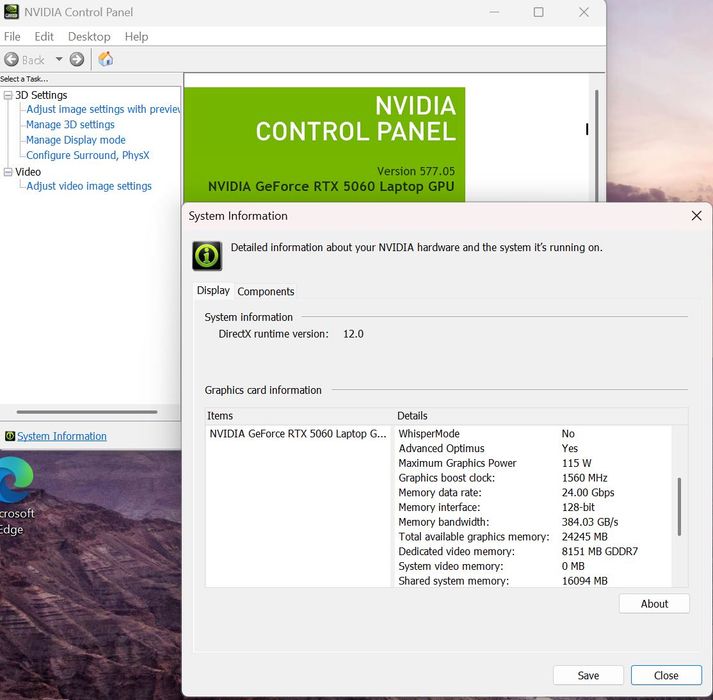Click the System video memory row
The image size is (713, 700).
[x=534, y=566]
